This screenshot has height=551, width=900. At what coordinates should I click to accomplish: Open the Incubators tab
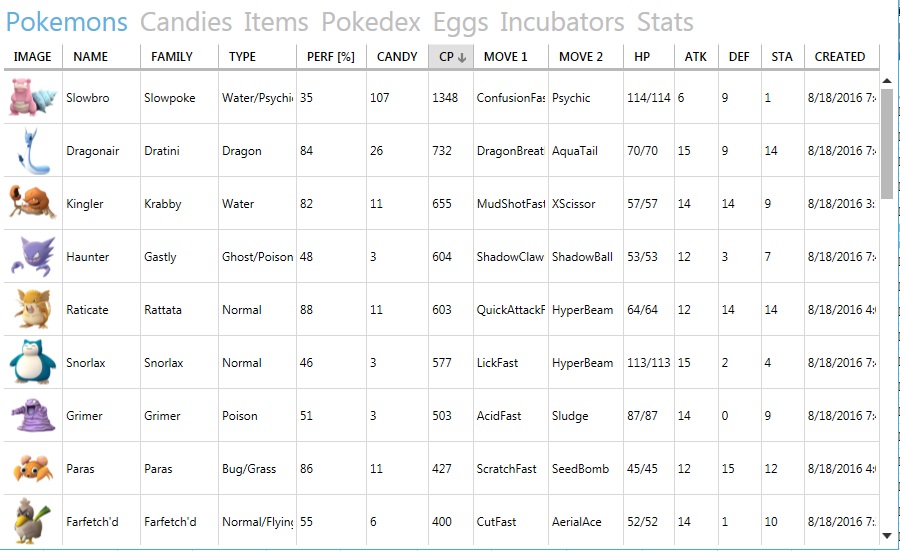click(x=562, y=22)
